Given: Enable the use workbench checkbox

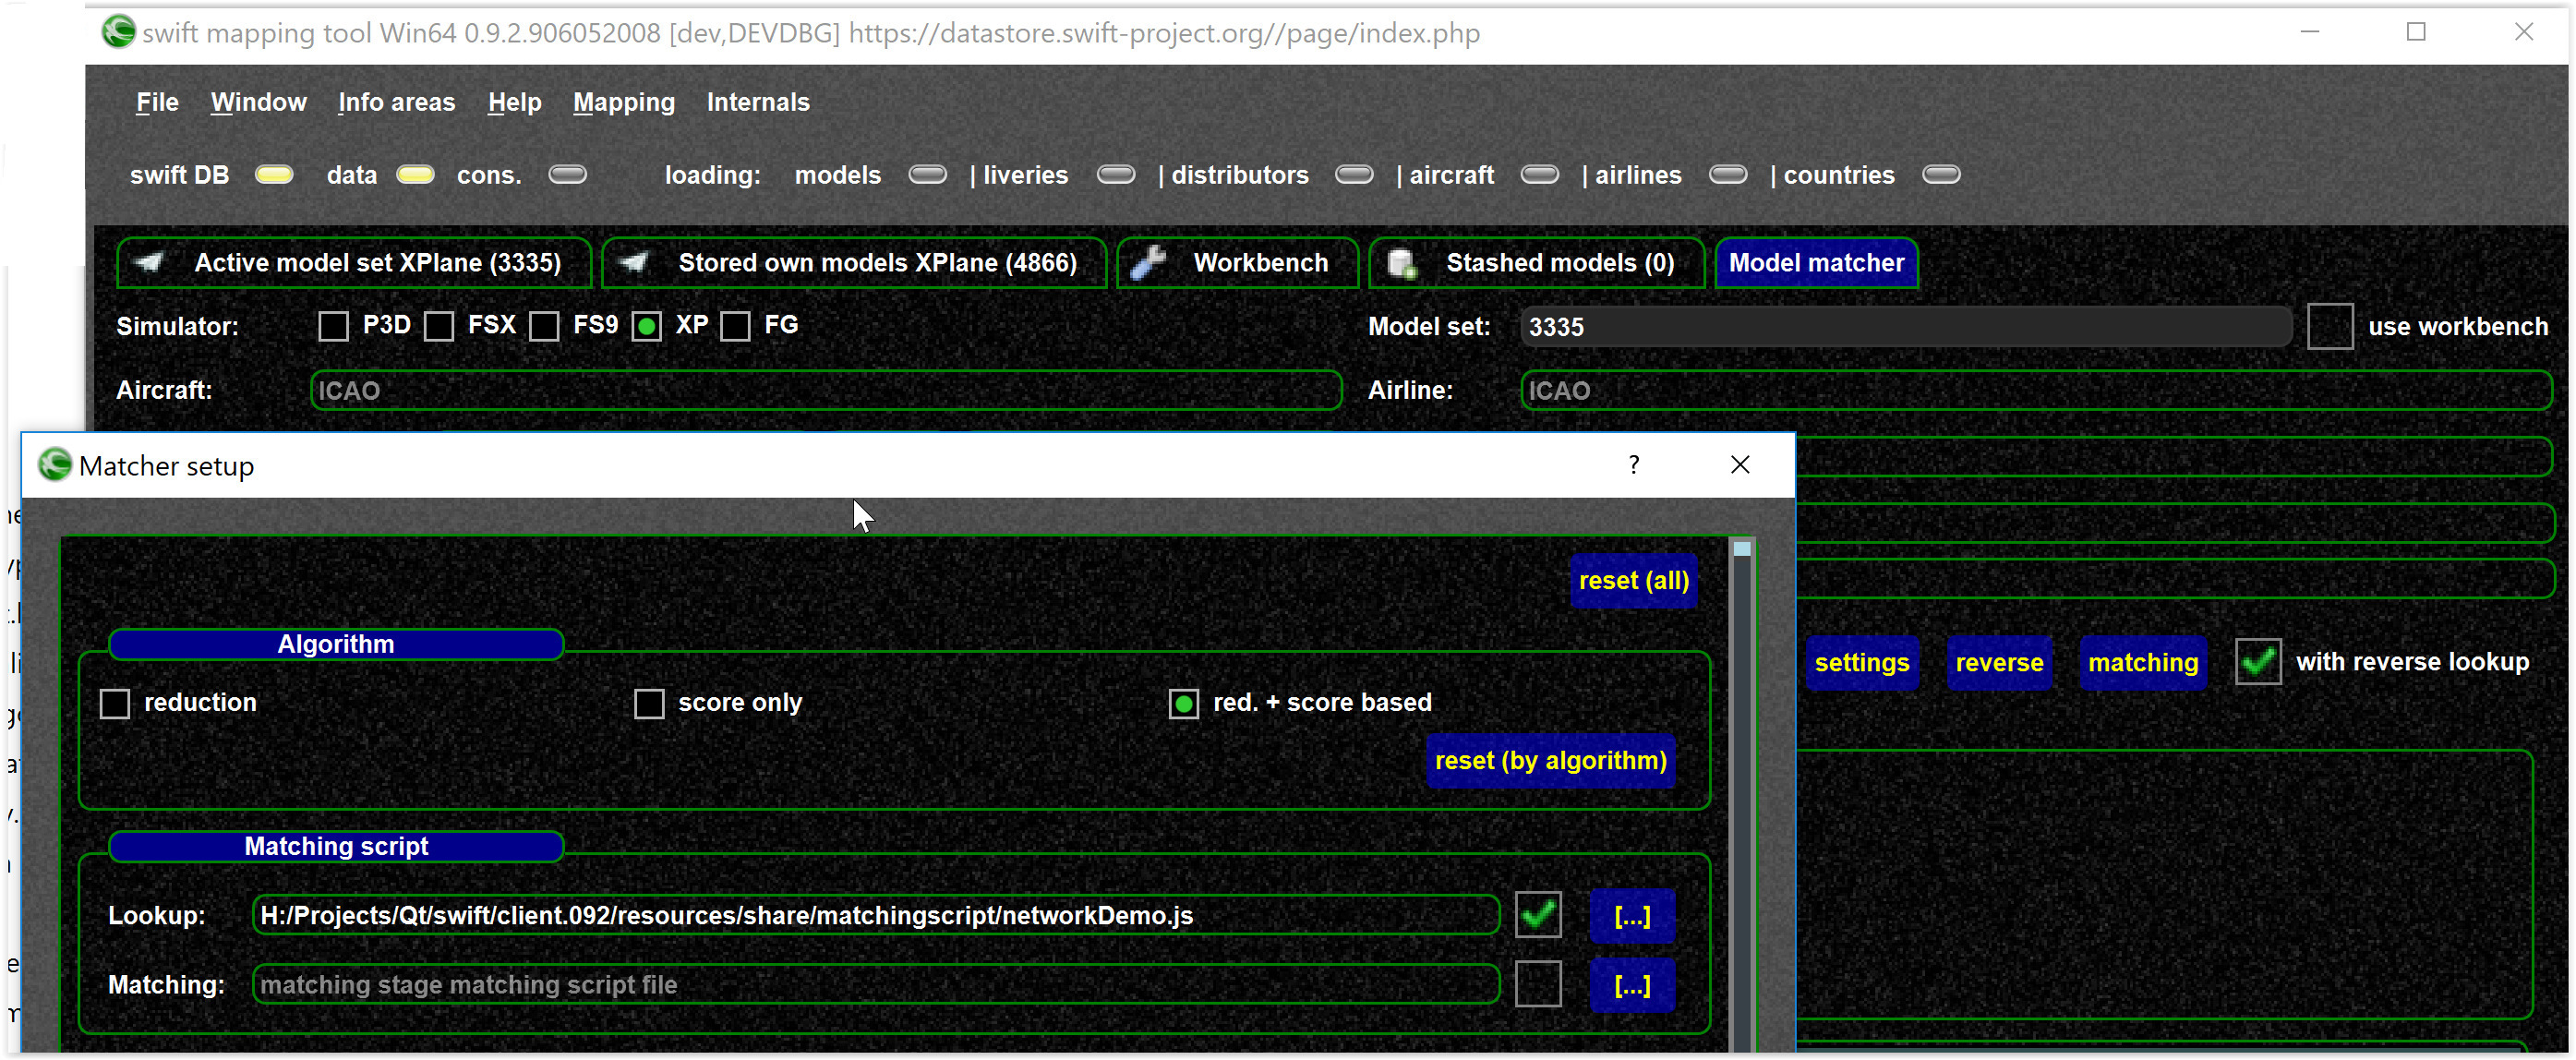Looking at the screenshot, I should [x=2330, y=327].
